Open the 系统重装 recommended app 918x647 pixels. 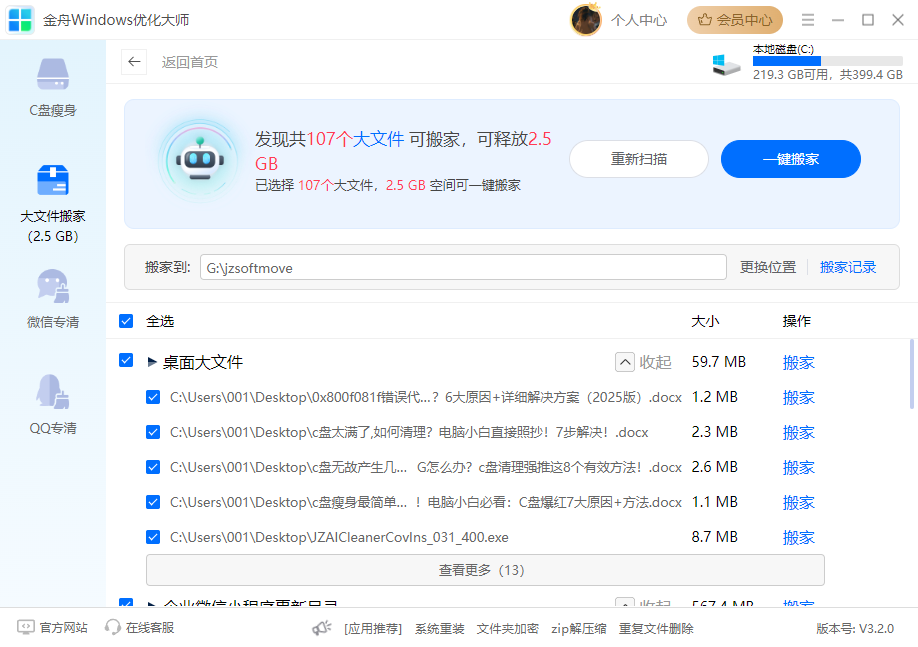click(440, 629)
